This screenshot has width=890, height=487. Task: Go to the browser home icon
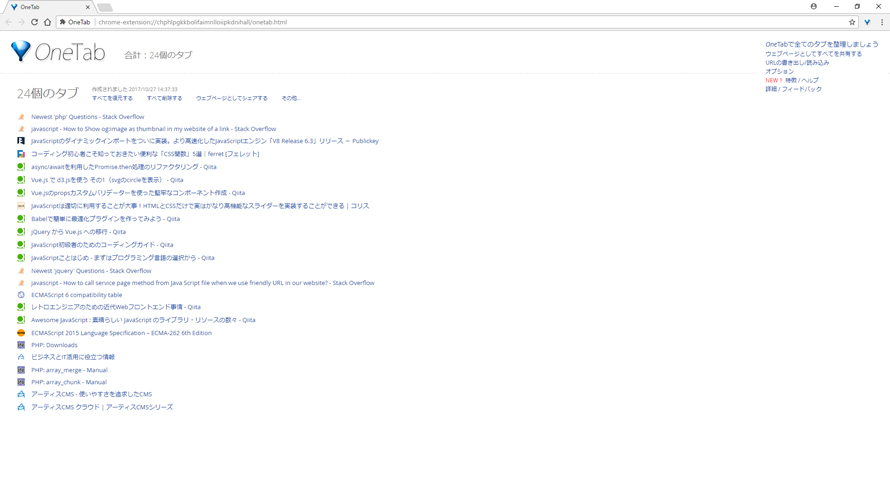[47, 22]
